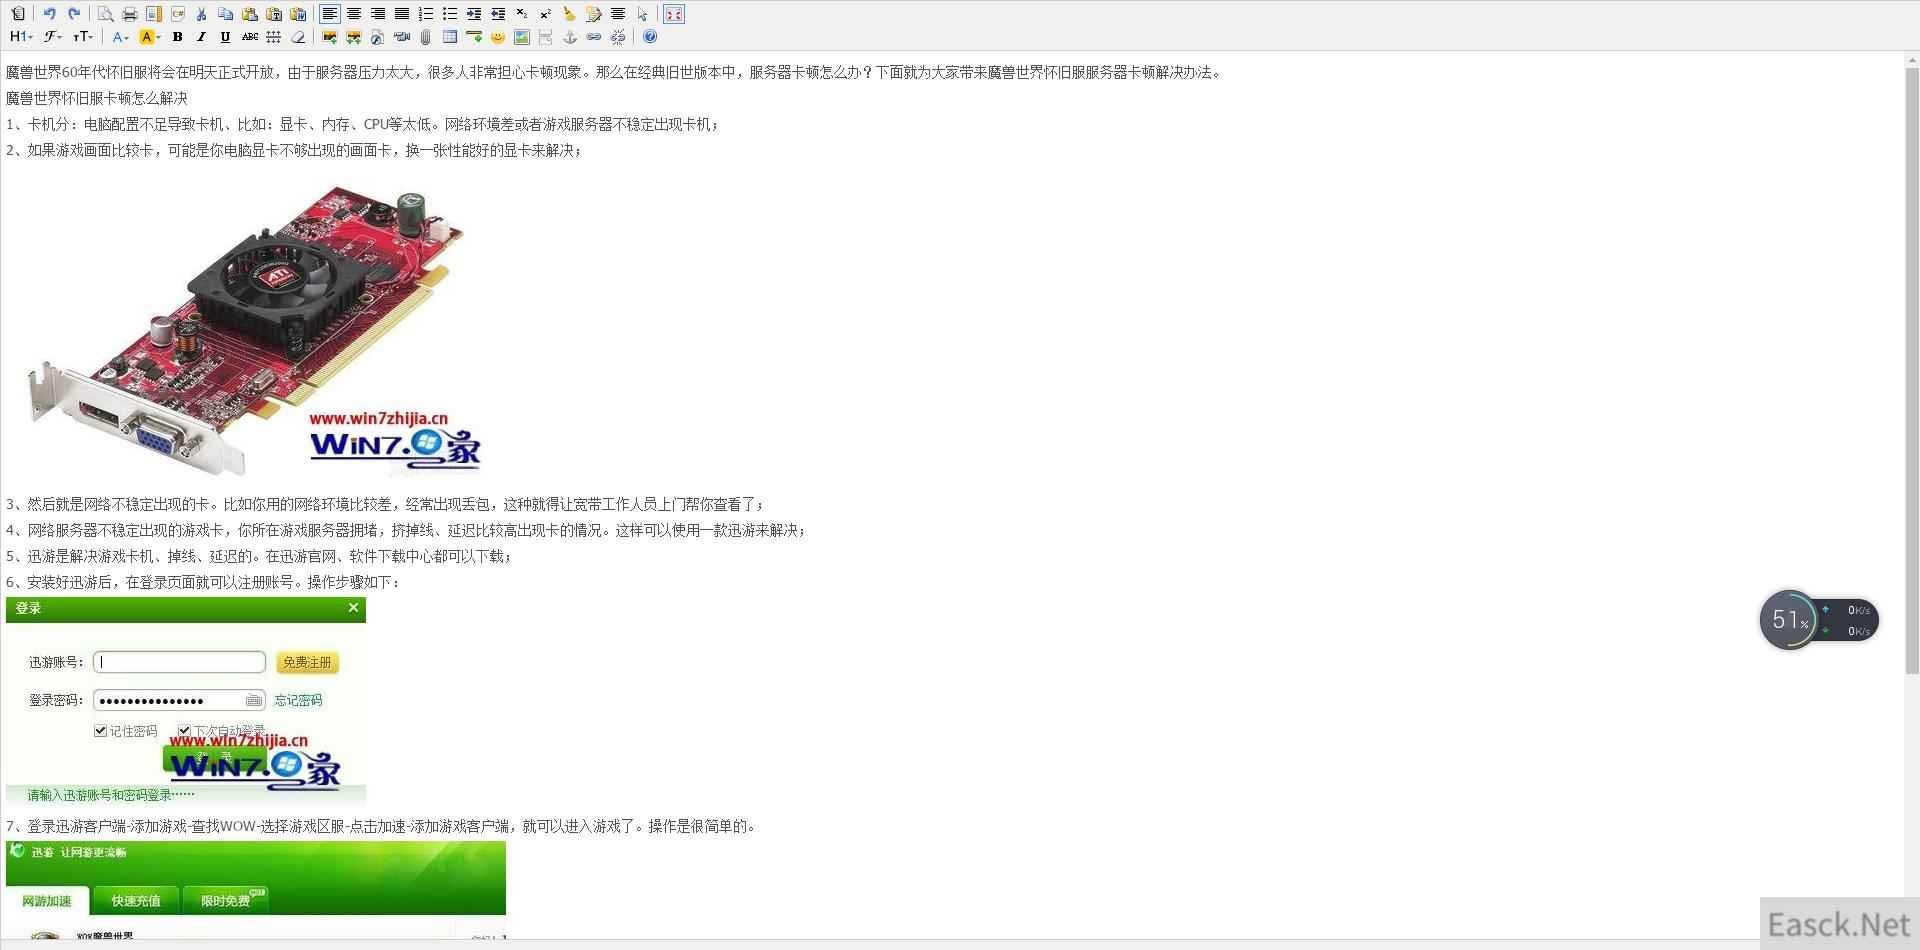This screenshot has height=950, width=1920.
Task: Open the line height options
Action: tap(273, 37)
